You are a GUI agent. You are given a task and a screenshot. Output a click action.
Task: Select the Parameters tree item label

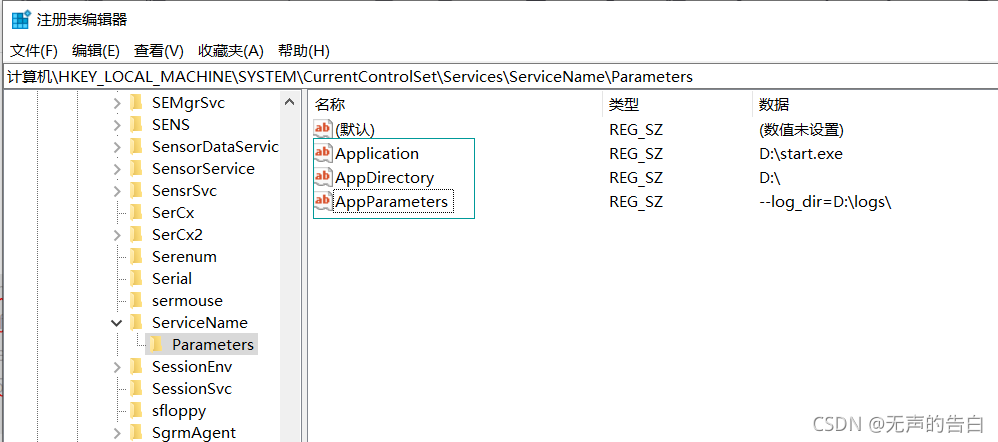tap(213, 345)
